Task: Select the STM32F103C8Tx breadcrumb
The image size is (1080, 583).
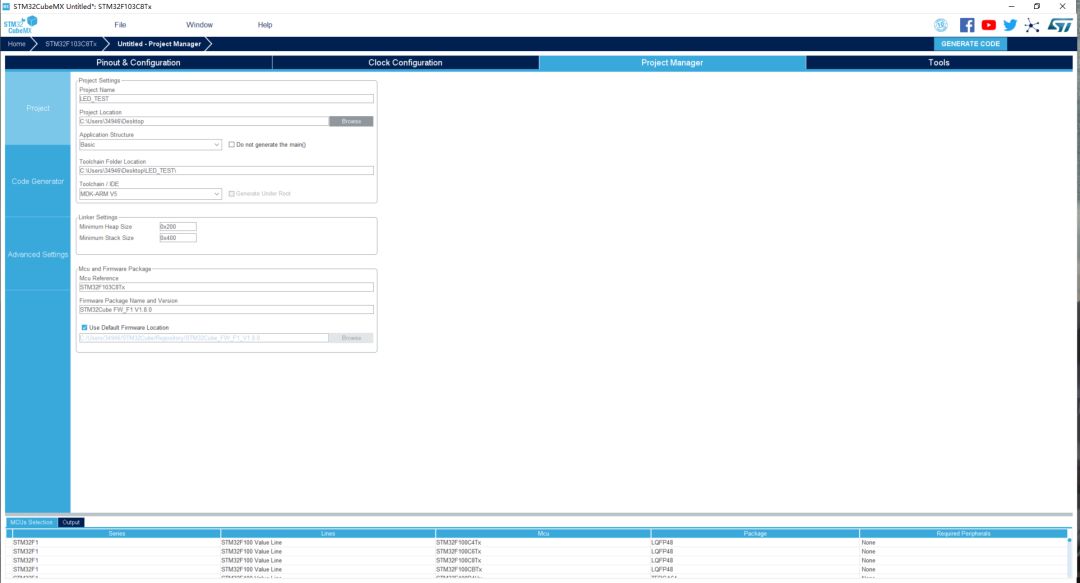Action: point(70,43)
